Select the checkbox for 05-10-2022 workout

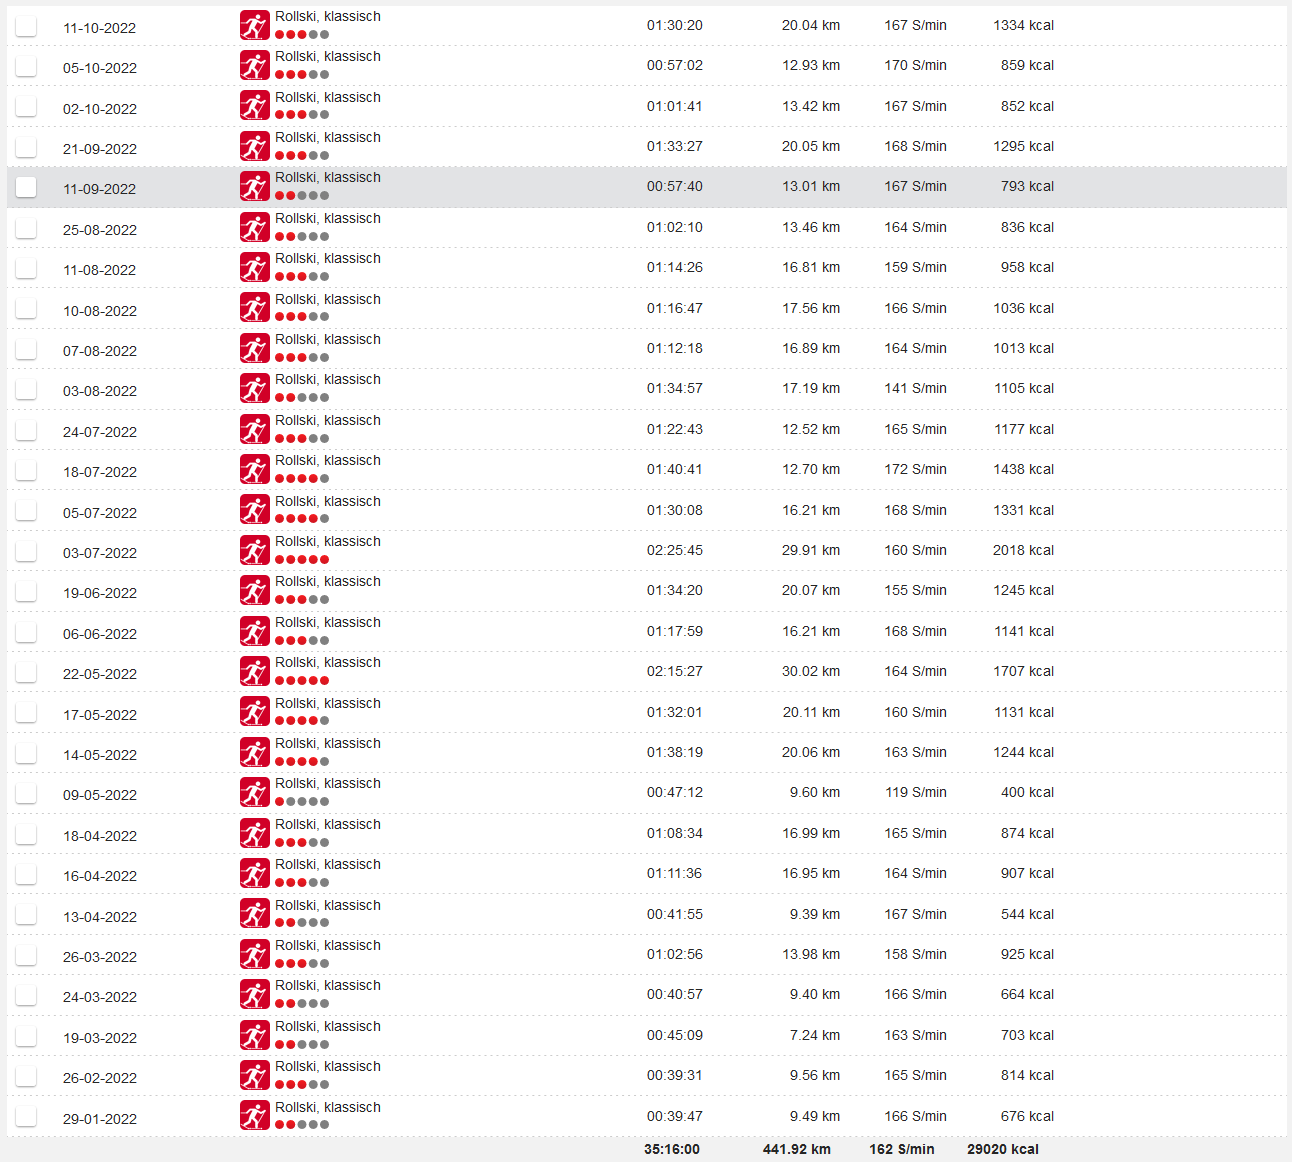(26, 66)
